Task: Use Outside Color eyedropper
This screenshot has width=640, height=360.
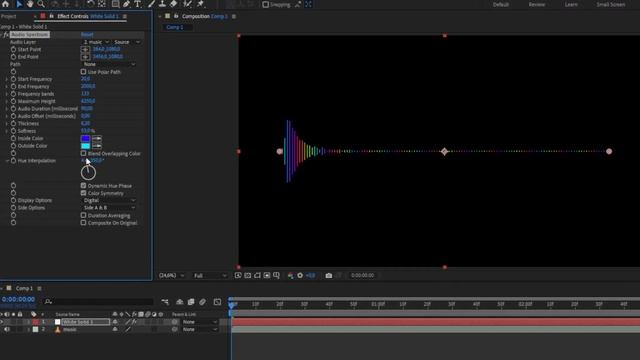Action: (x=97, y=146)
